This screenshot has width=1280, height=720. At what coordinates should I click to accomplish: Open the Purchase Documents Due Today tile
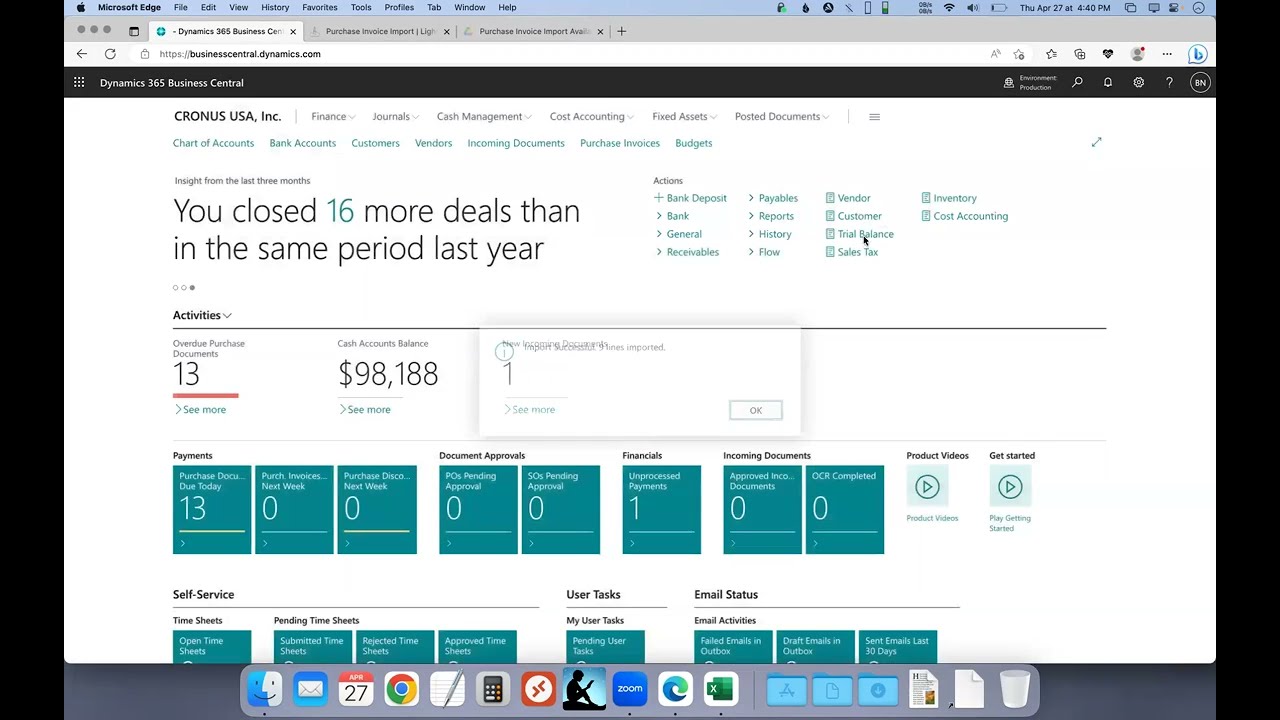click(212, 510)
